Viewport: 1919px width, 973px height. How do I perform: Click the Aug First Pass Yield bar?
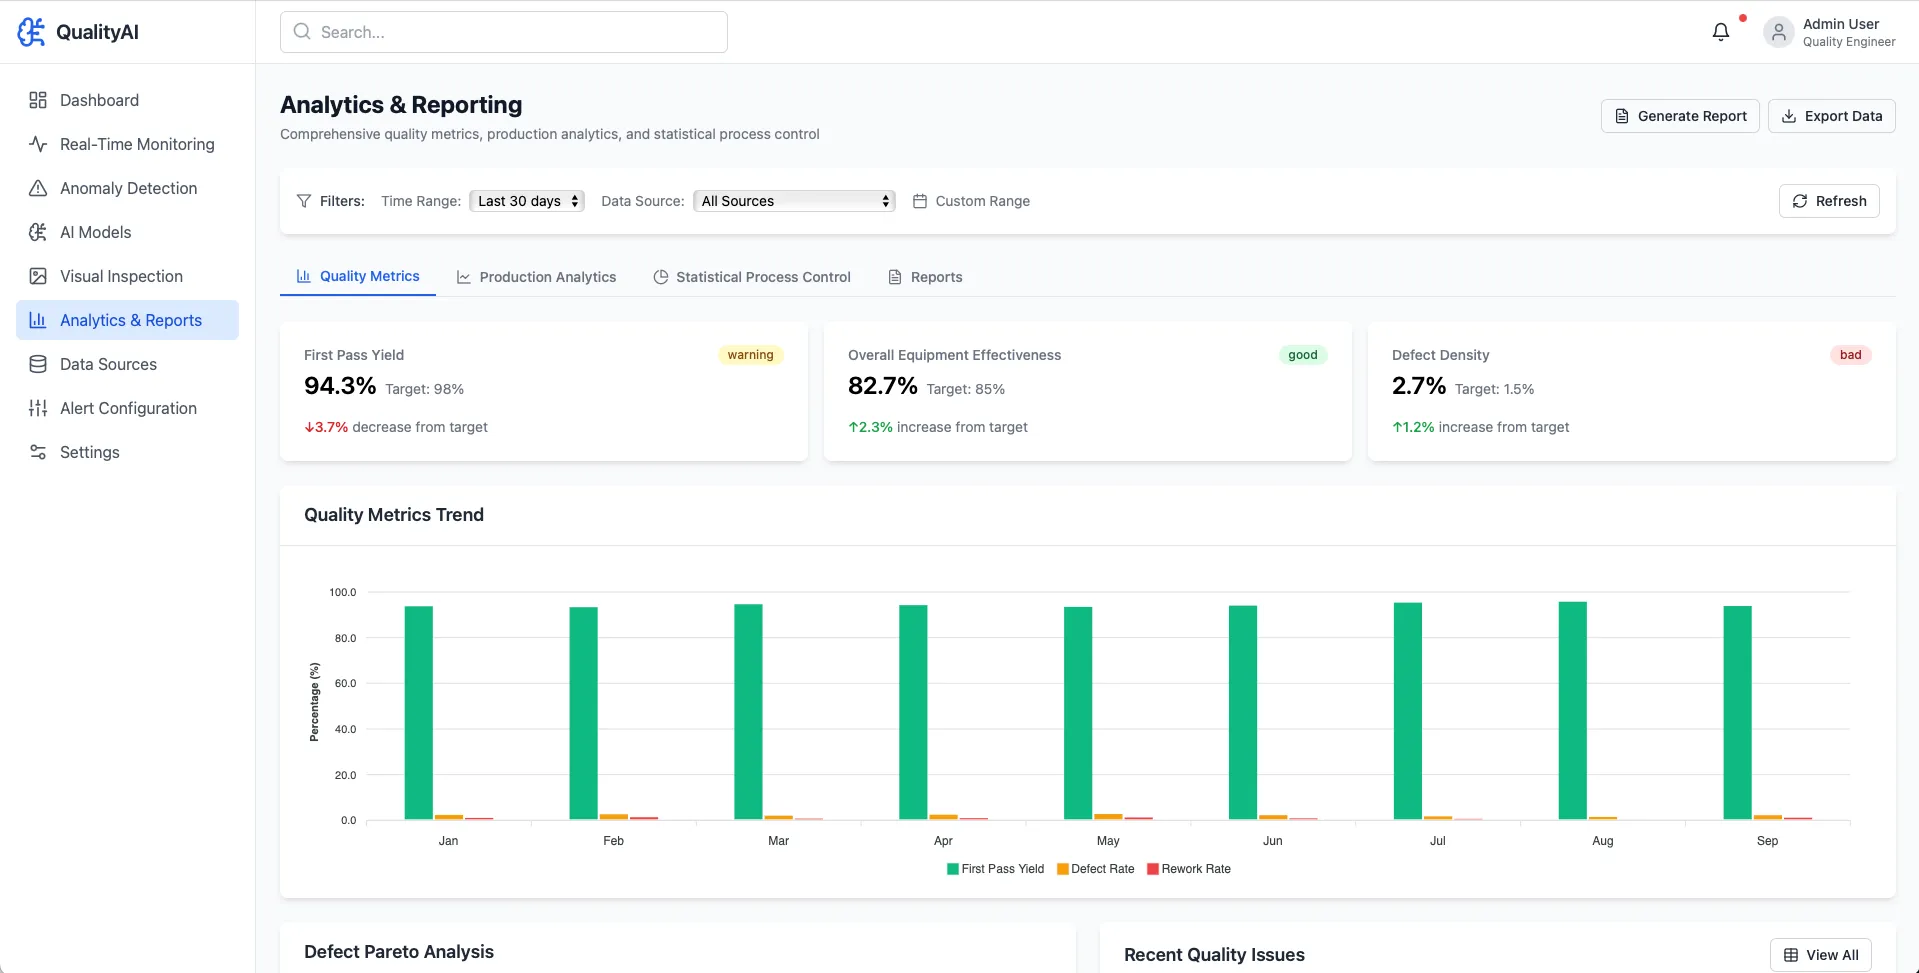tap(1573, 711)
